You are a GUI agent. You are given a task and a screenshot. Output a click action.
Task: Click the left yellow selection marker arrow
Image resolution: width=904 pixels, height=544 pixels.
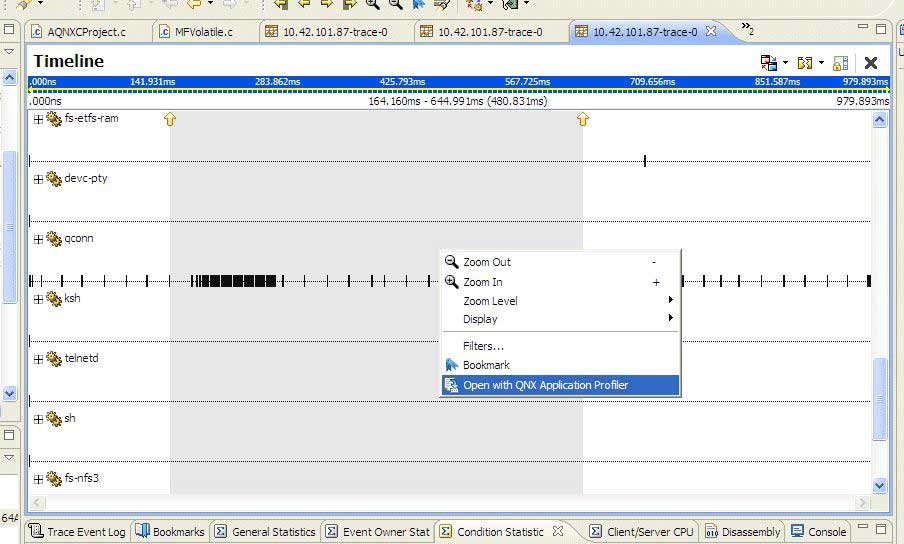170,120
